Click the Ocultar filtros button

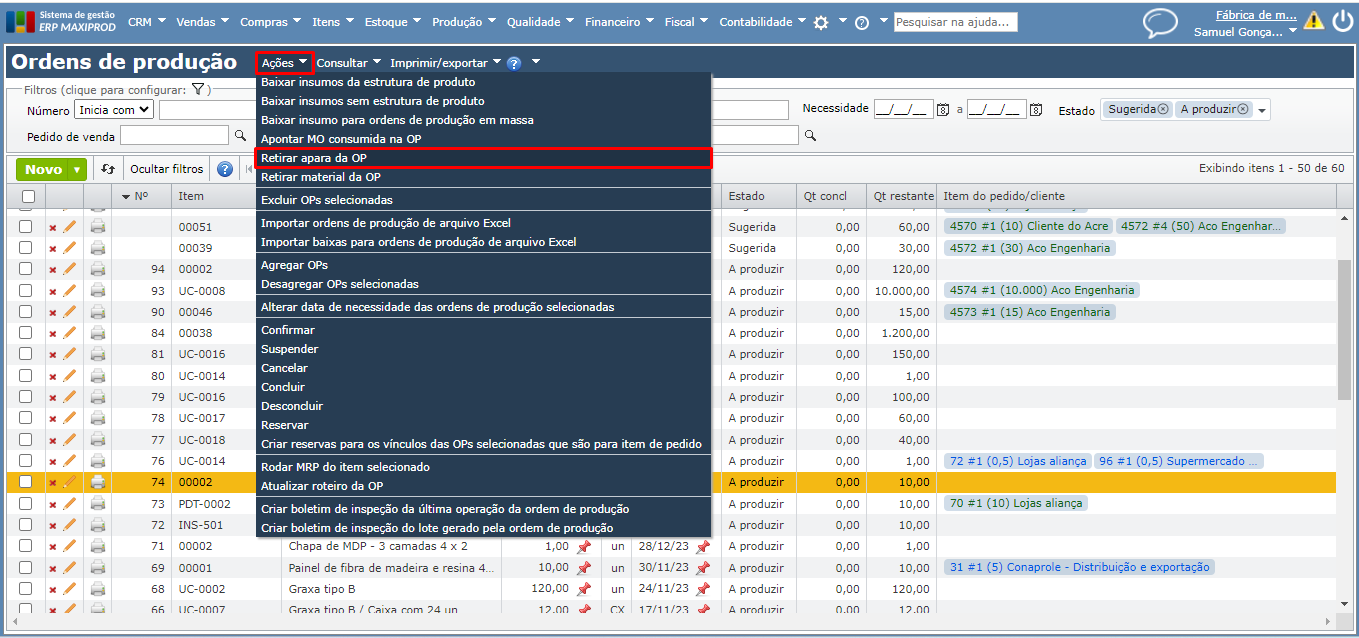click(x=168, y=170)
